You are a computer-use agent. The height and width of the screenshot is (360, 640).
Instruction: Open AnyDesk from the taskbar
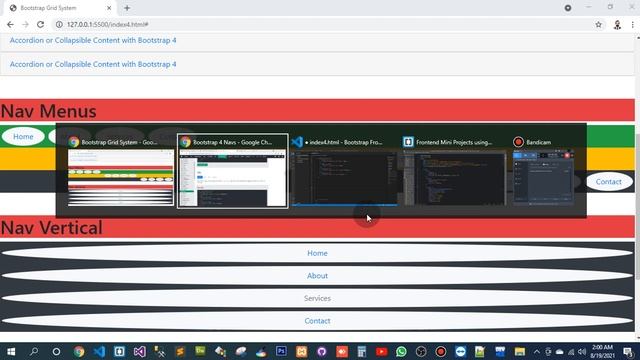pyautogui.click(x=342, y=351)
